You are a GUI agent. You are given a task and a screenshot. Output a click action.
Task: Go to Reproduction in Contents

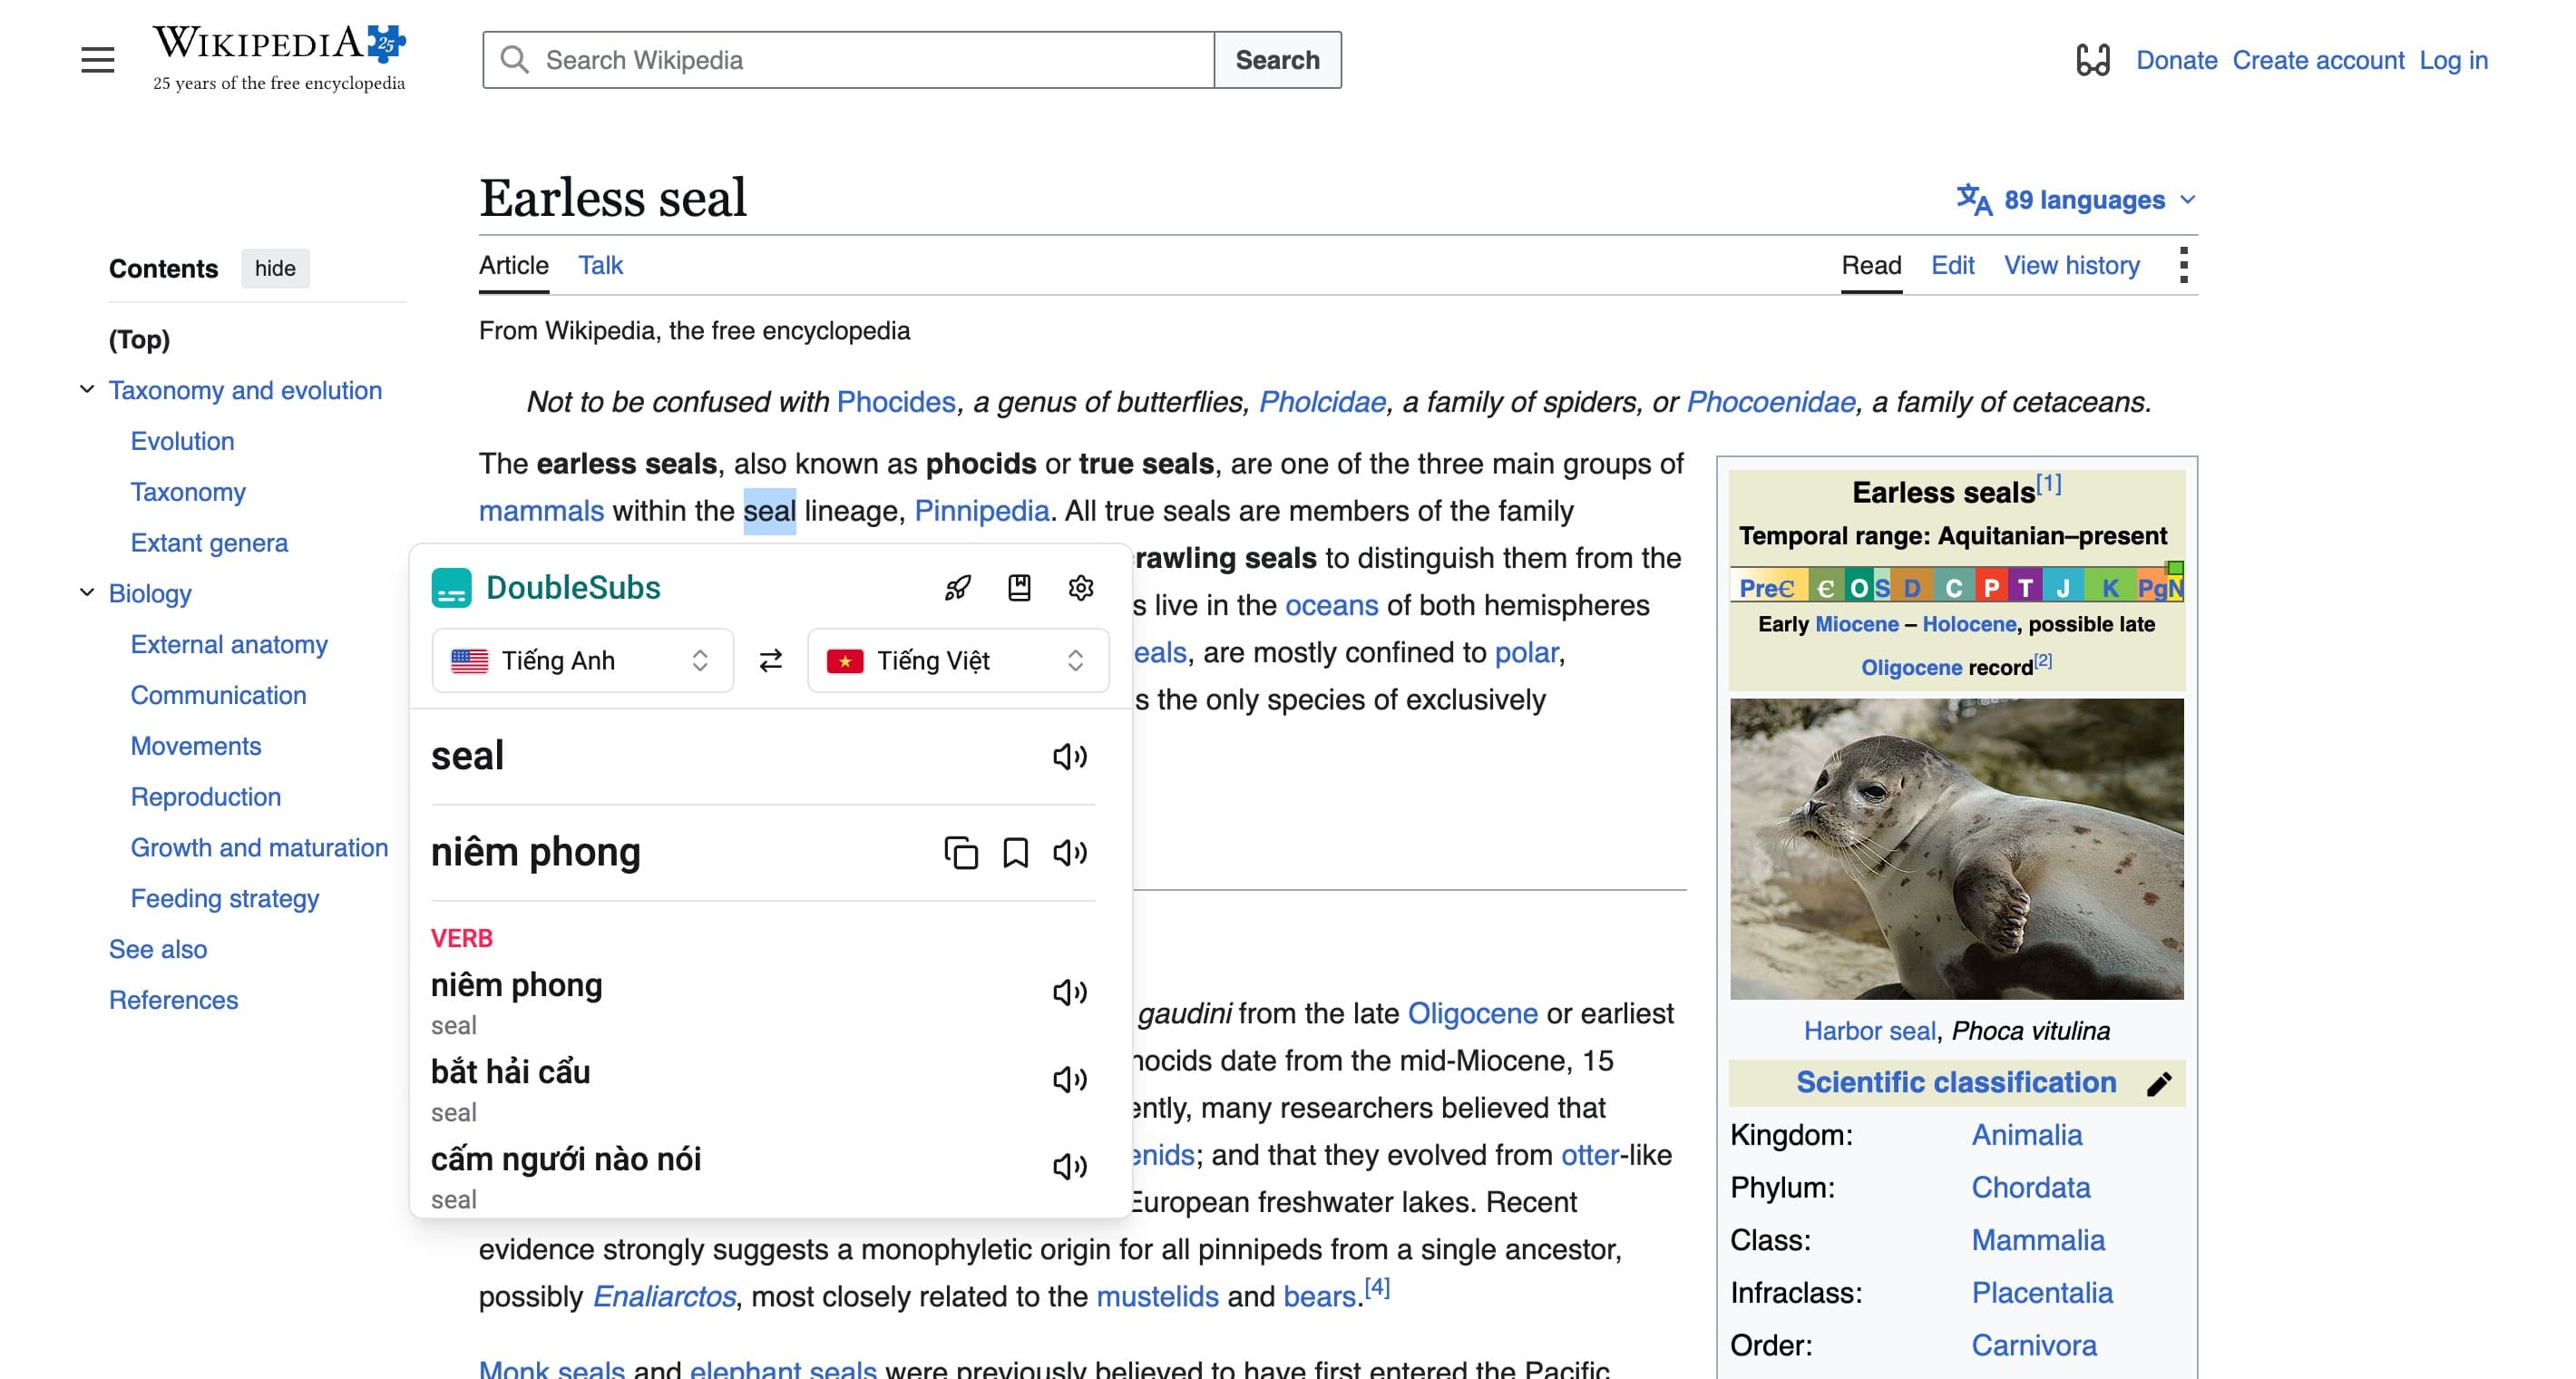[x=206, y=797]
